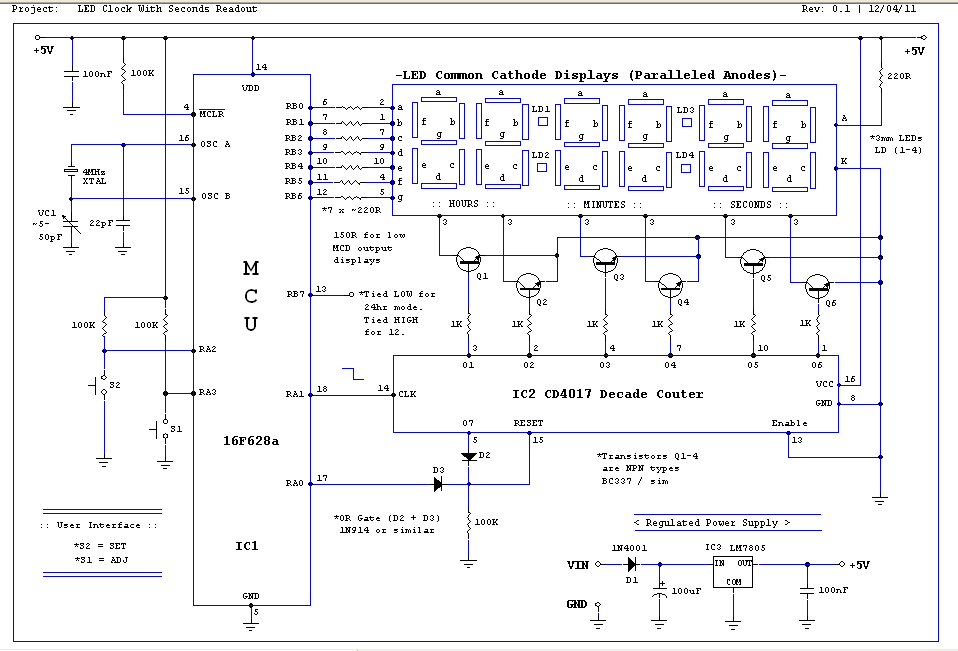This screenshot has width=958, height=651.
Task: Select the '16F628a' chip label
Action: click(x=250, y=440)
